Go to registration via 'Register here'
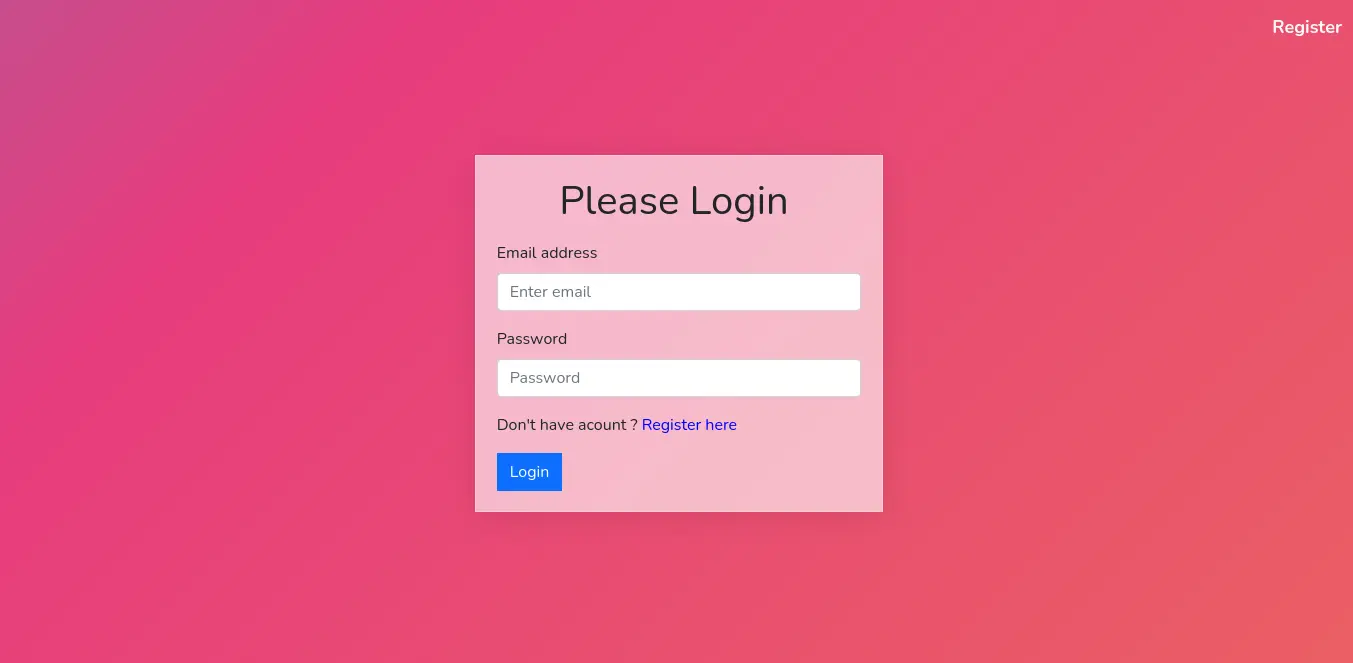Screen dimensions: 1353x663 [x=689, y=425]
